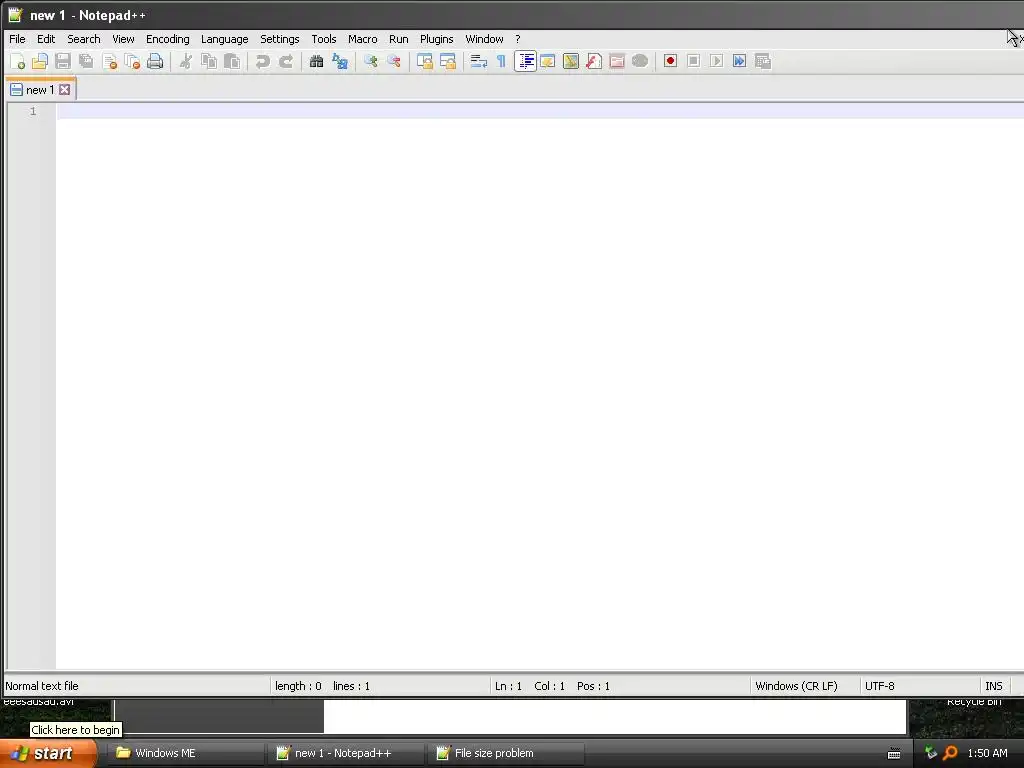Open Find with the binoculars icon

tap(317, 61)
